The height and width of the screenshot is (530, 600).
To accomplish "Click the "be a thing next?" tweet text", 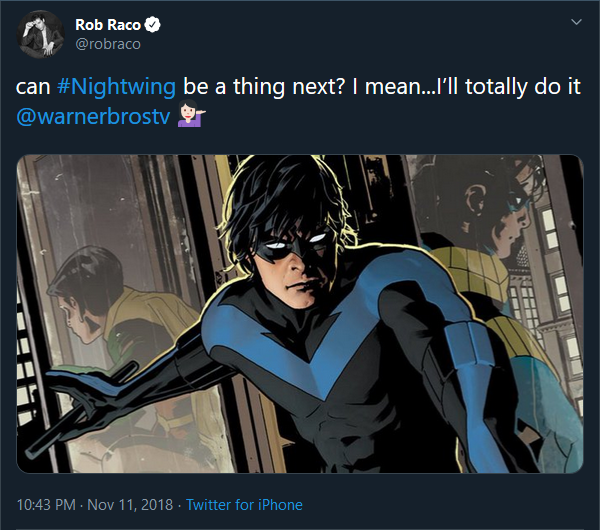I will (262, 86).
